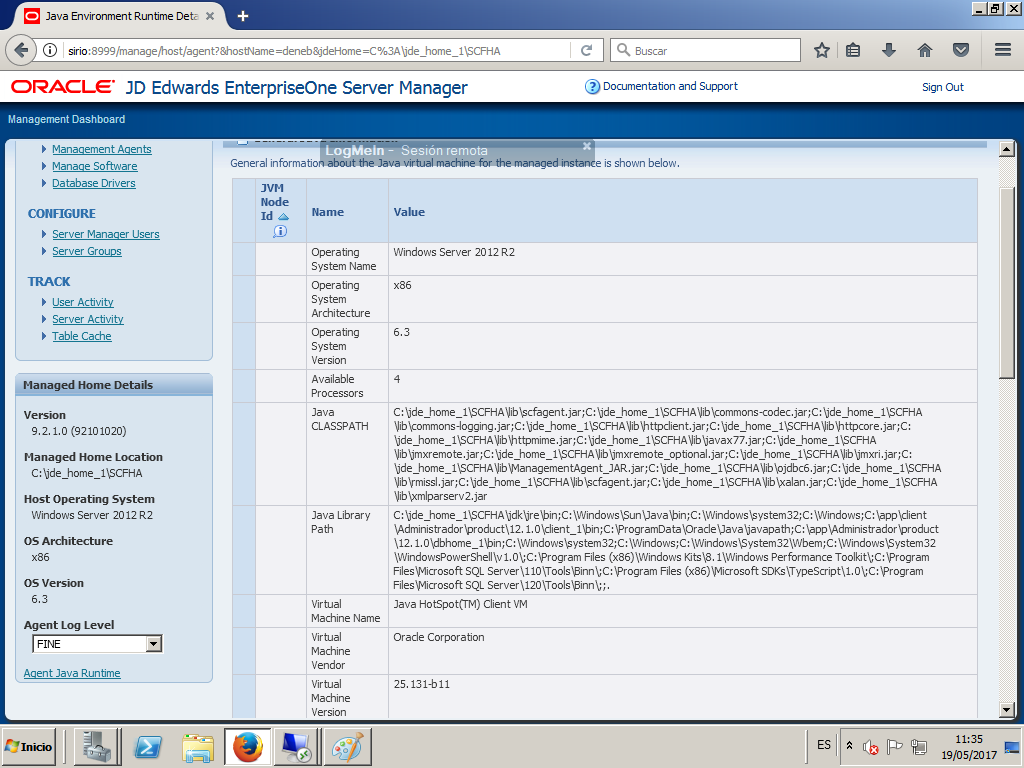Select the Java Environment Runtime tab
The image size is (1024, 768).
121,16
